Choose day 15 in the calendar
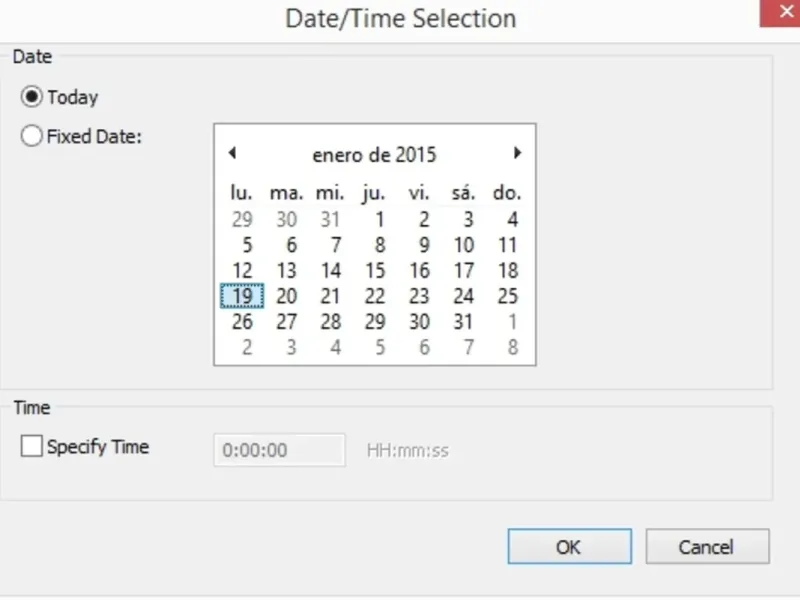This screenshot has width=800, height=600. (375, 270)
